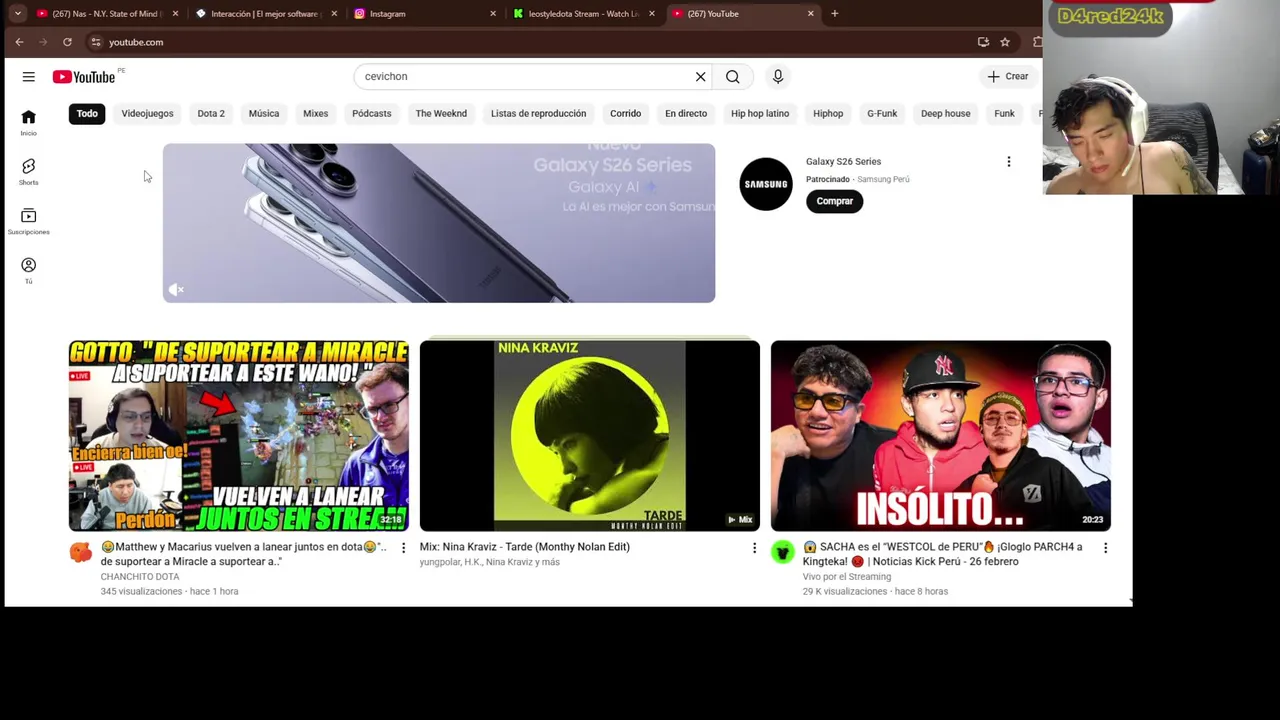
Task: Open Galaxy S26 Series ad title
Action: 843,161
